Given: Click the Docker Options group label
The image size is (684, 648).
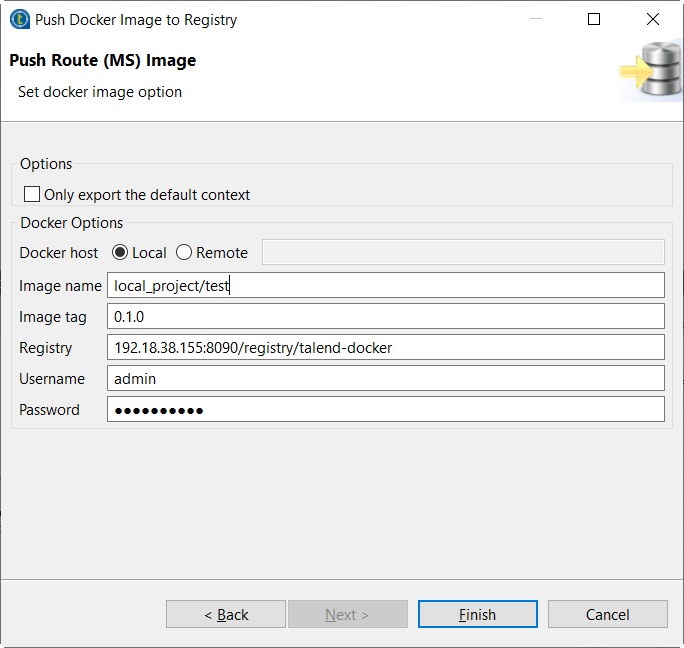Looking at the screenshot, I should tap(72, 223).
